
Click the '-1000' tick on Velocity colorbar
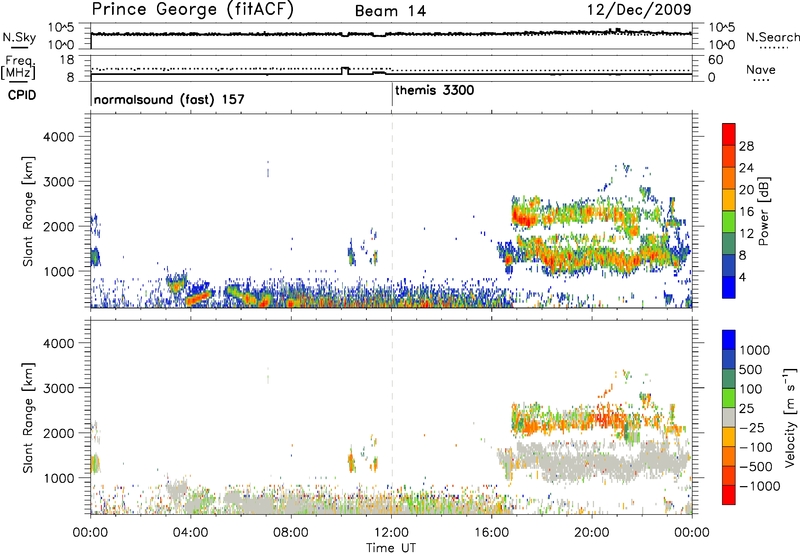point(759,486)
